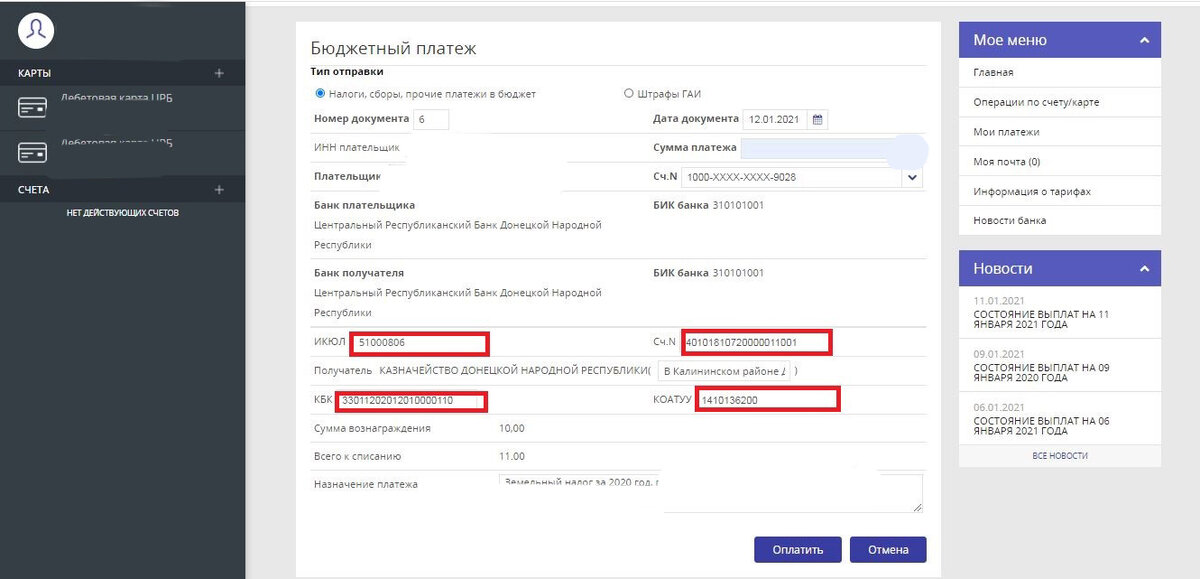The height and width of the screenshot is (579, 1200).
Task: Click the Бюджетный платеж heading
Action: pos(393,47)
